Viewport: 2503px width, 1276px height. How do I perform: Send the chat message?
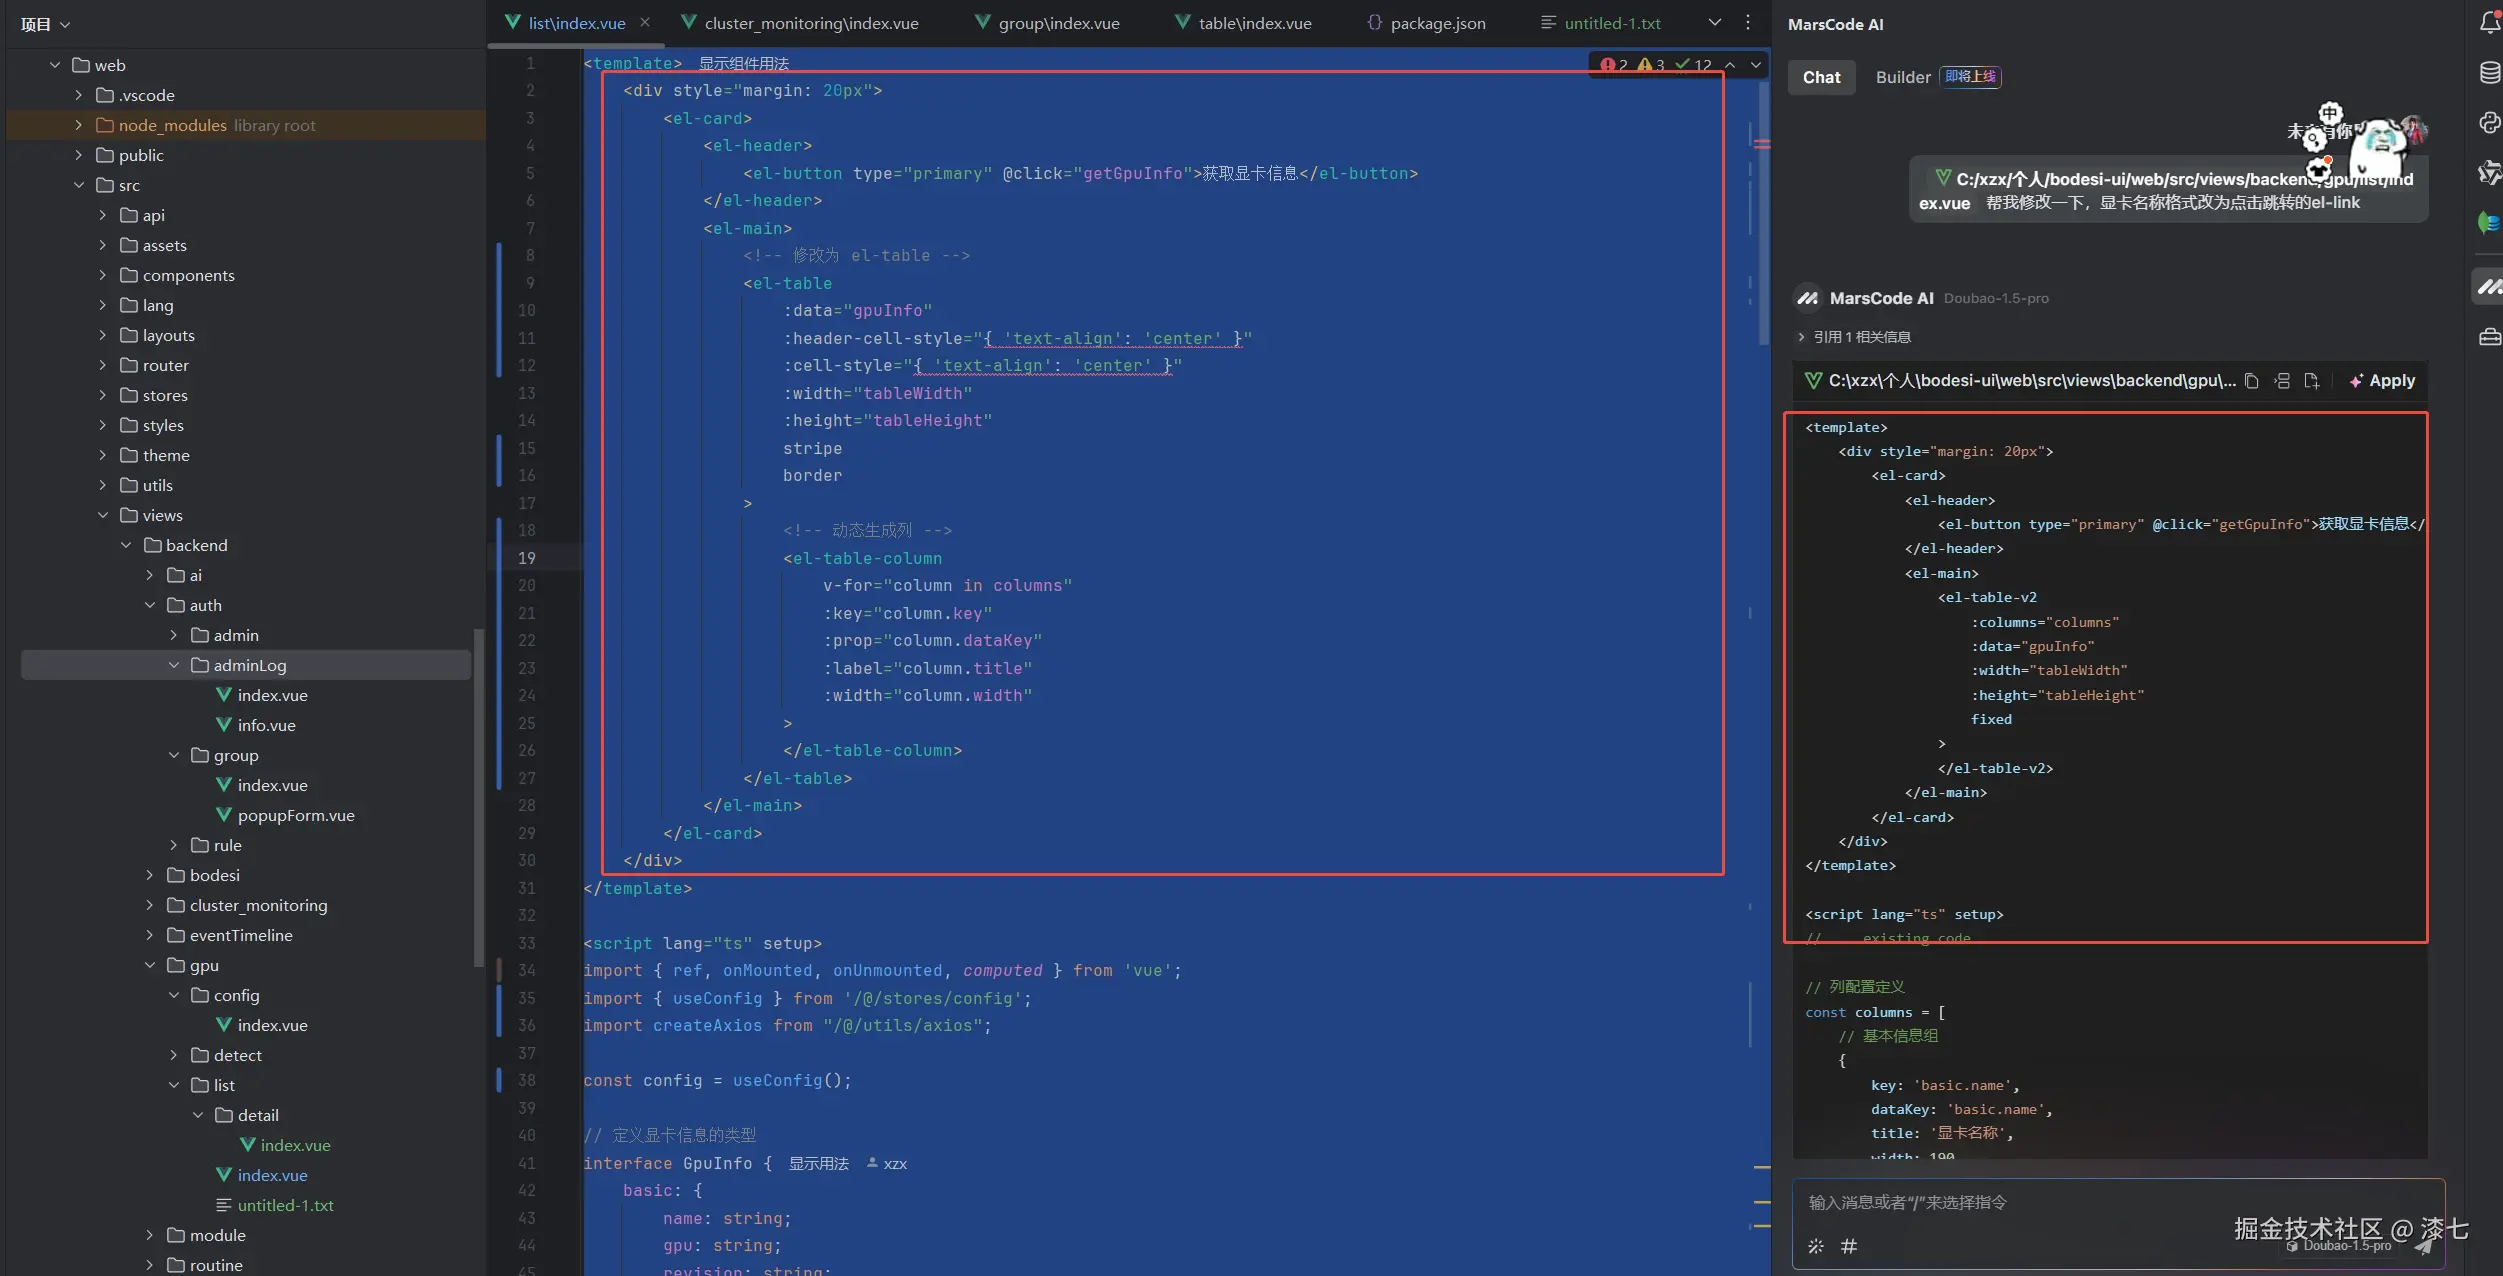(x=2423, y=1246)
